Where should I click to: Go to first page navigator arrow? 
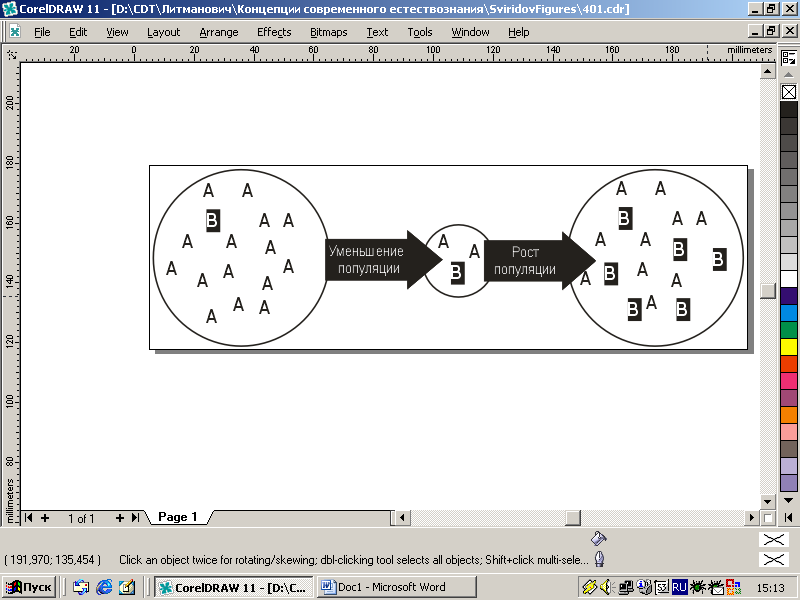[28, 518]
